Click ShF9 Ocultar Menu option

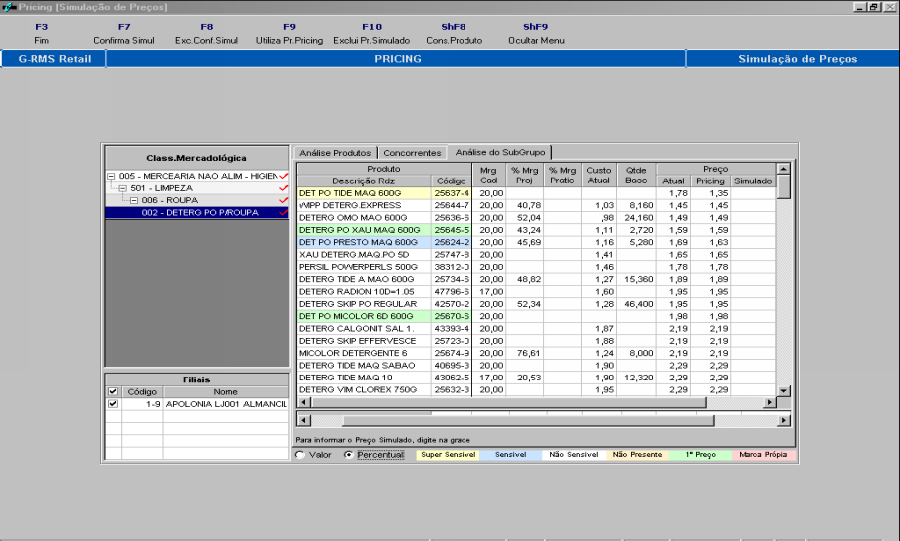click(535, 34)
